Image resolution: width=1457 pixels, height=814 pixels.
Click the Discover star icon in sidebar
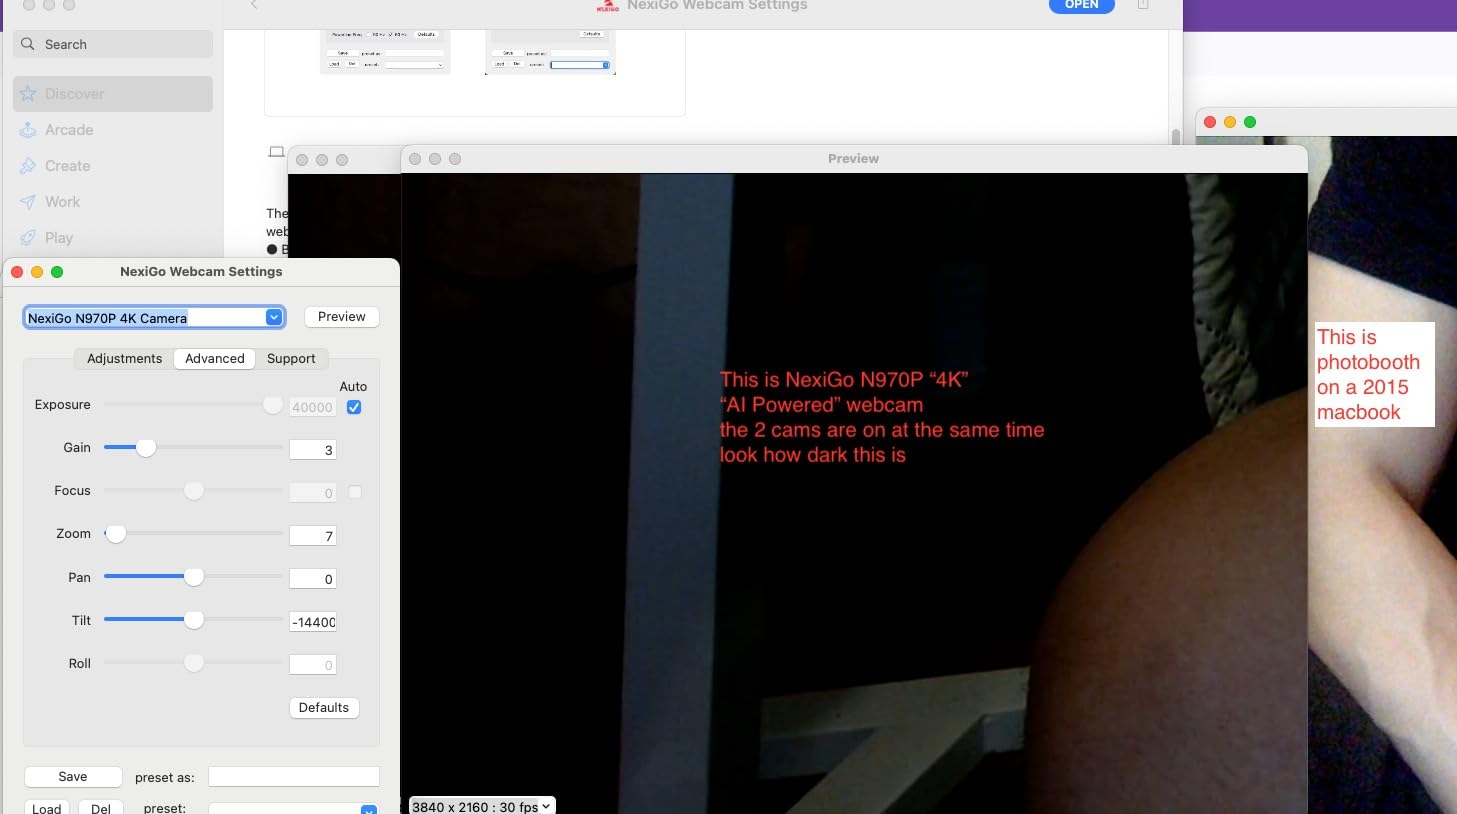28,94
